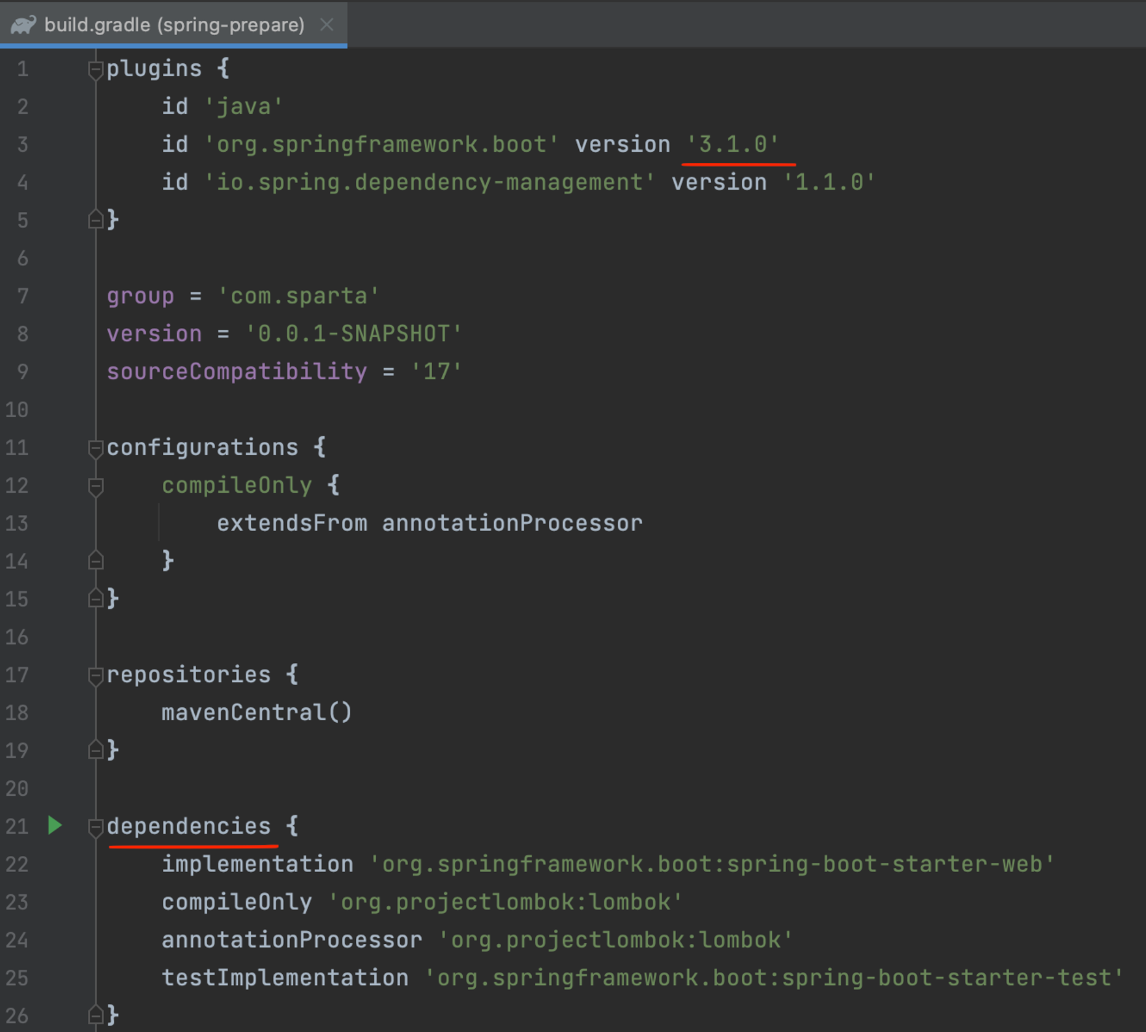
Task: Click the mavenCentral() call
Action: pos(257,713)
